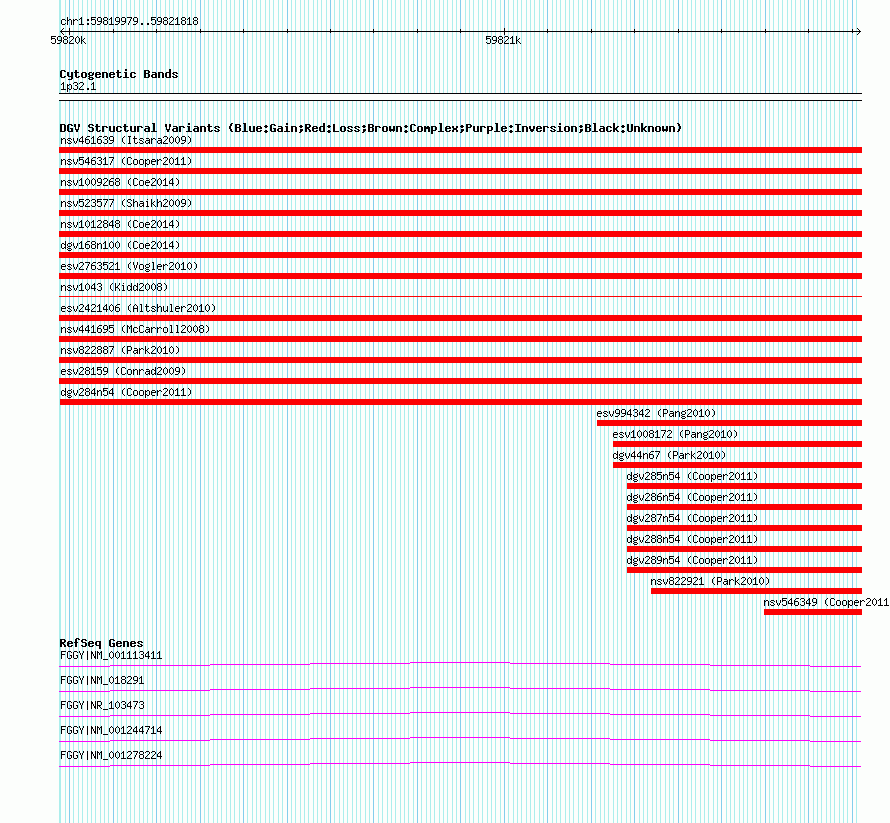
Task: Open variant esv2421406 (Altshuler2010) label
Action: click(138, 308)
